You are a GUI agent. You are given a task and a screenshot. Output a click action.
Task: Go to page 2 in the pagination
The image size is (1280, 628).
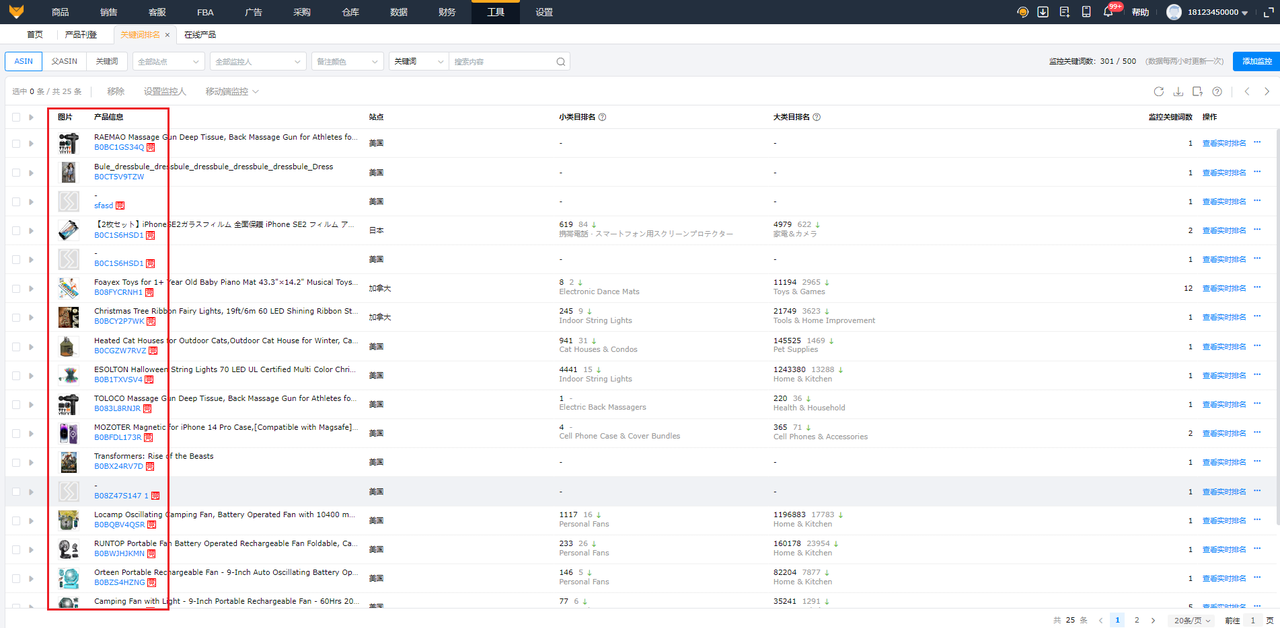[x=1136, y=620]
